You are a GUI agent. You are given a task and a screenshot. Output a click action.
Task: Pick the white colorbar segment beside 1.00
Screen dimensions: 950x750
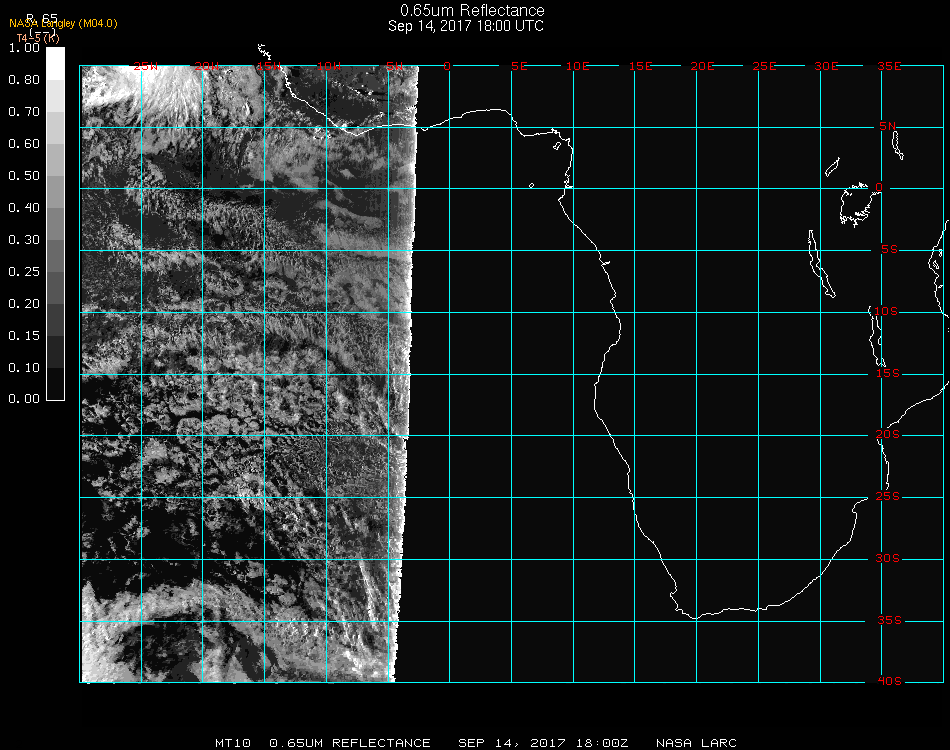pyautogui.click(x=55, y=64)
